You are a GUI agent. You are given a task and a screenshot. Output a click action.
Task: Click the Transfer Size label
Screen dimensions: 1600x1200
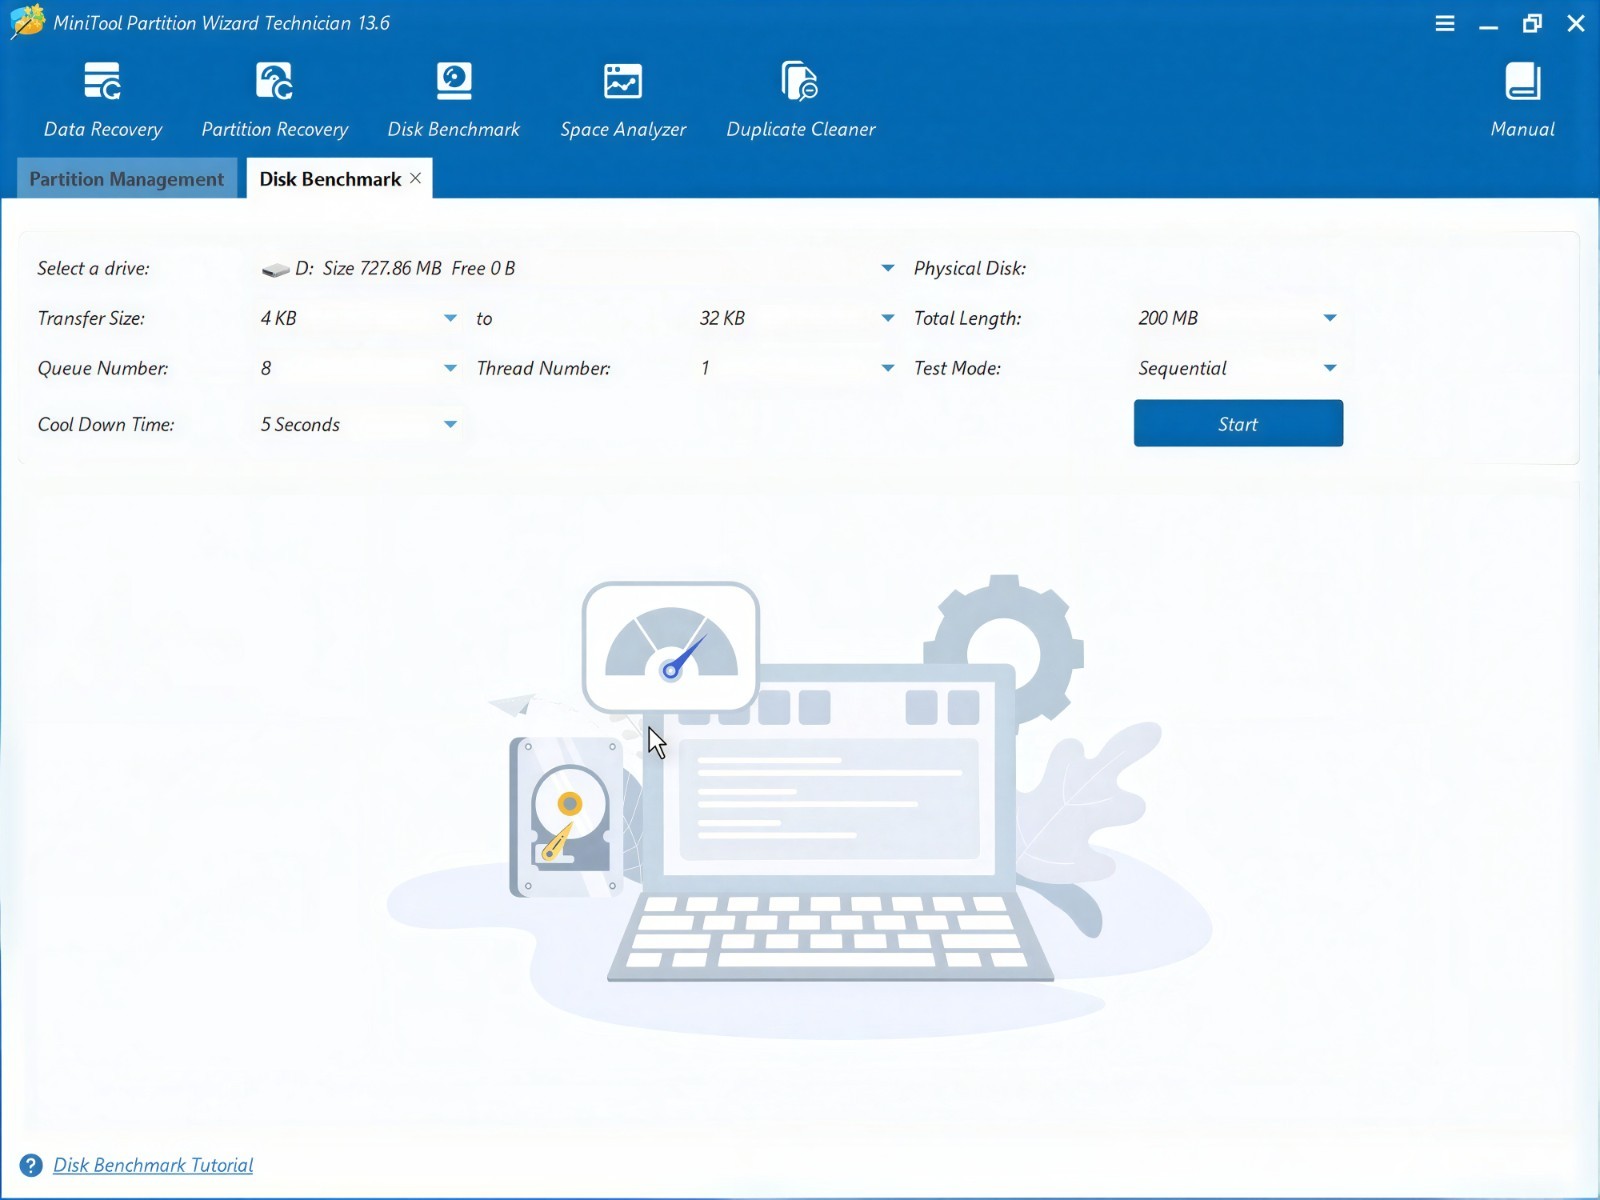pos(91,318)
